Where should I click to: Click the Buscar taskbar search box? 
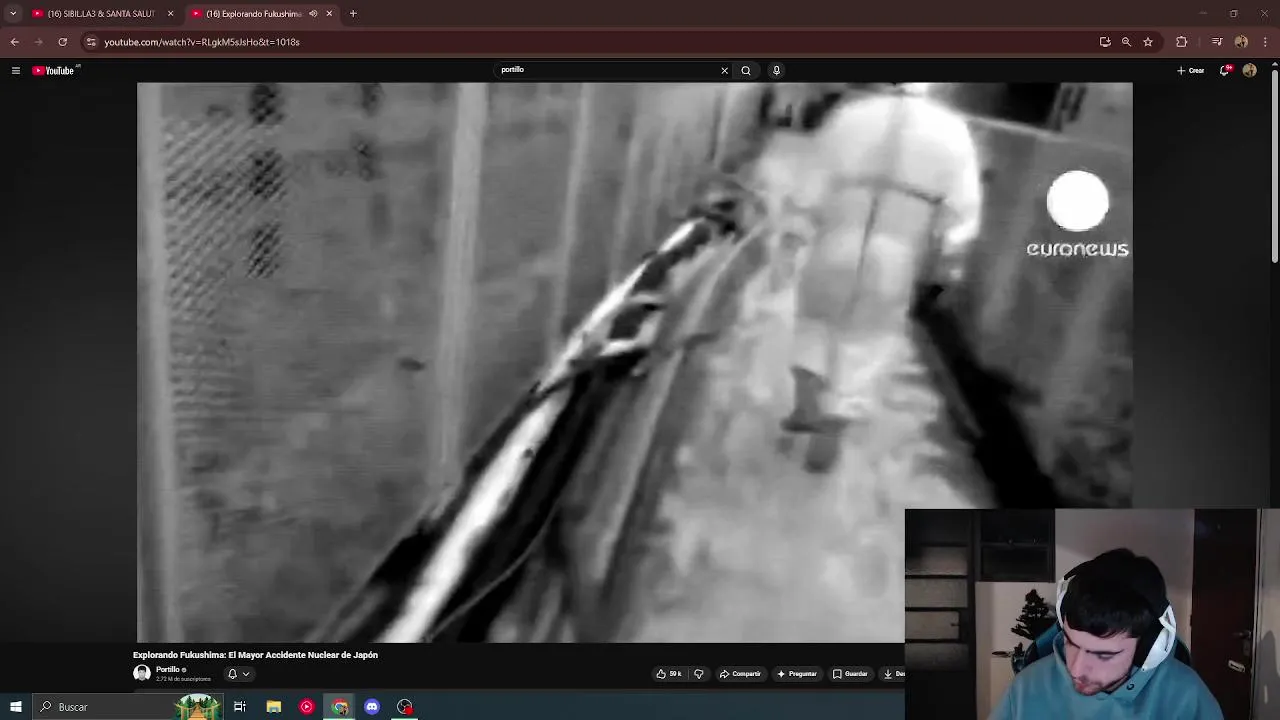coord(128,707)
